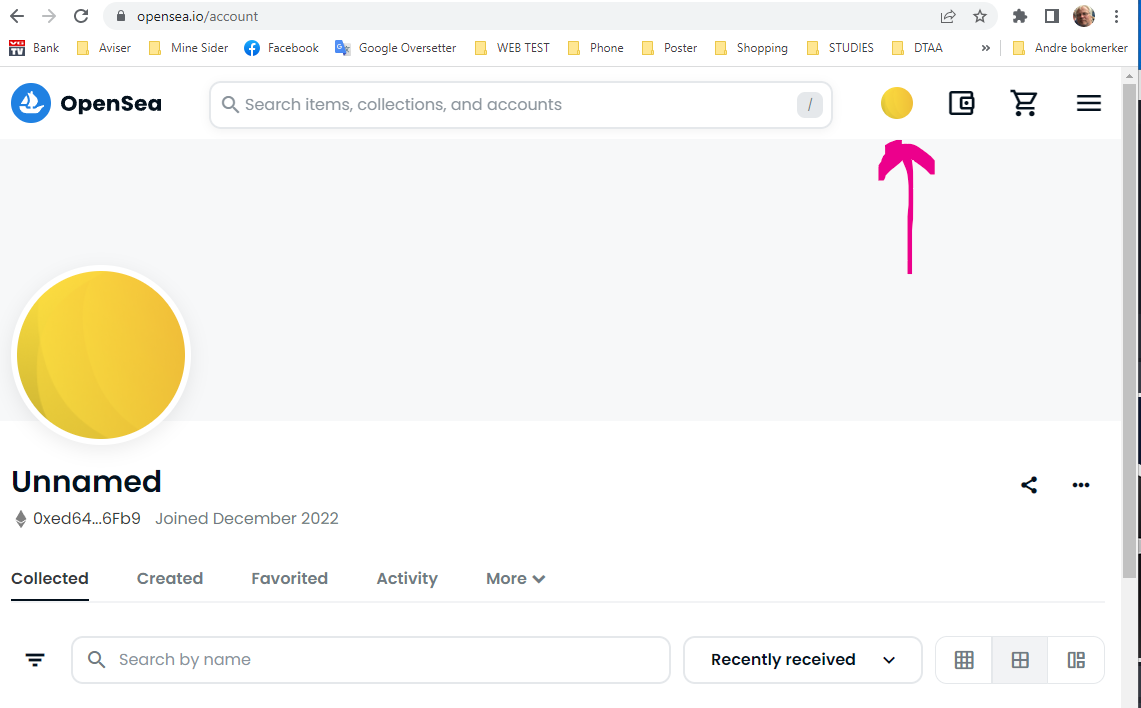Click the OpenSea ship logo
Viewport: 1141px width, 708px height.
pos(31,103)
